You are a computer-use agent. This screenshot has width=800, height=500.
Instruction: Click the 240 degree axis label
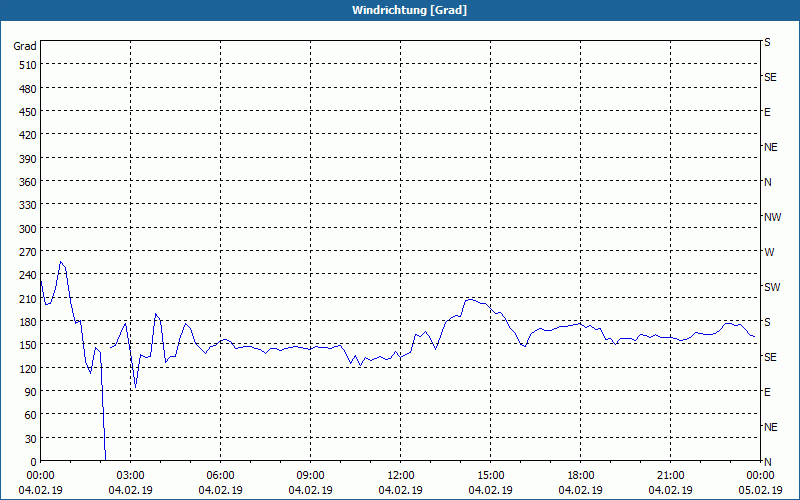[x=29, y=276]
